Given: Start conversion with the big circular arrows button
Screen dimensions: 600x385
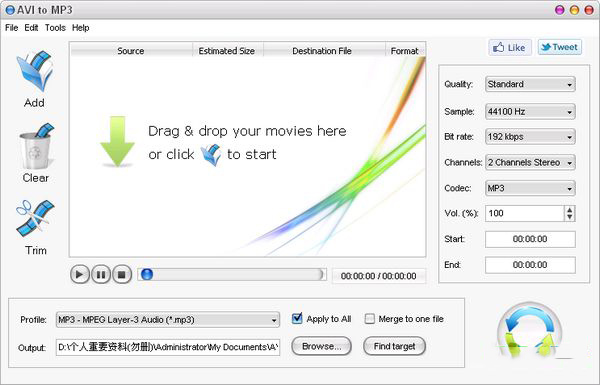Looking at the screenshot, I should pyautogui.click(x=529, y=331).
